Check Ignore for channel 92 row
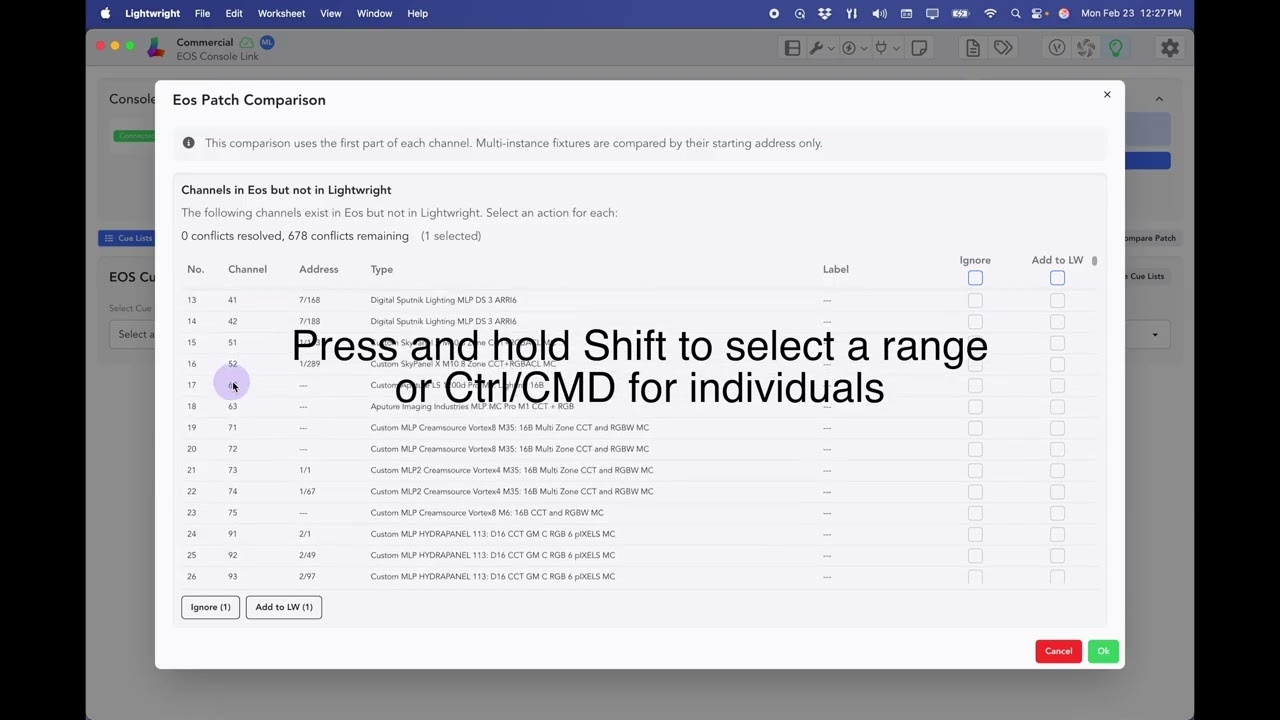1280x720 pixels. click(975, 555)
